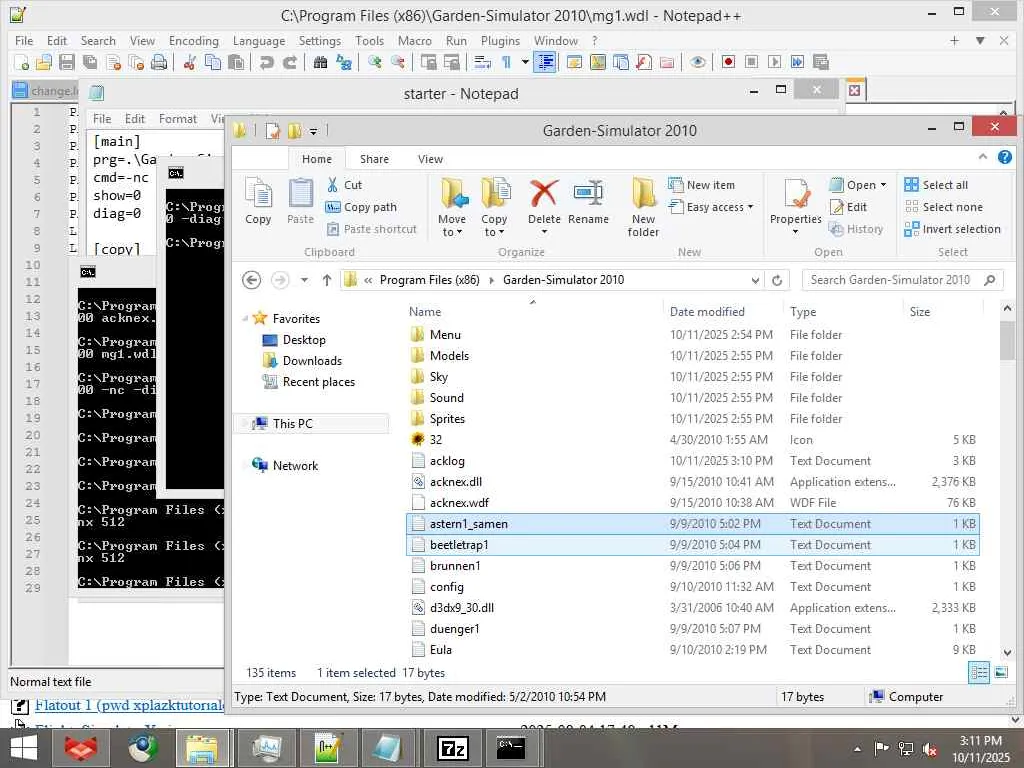Click New item in ribbon

pos(701,185)
